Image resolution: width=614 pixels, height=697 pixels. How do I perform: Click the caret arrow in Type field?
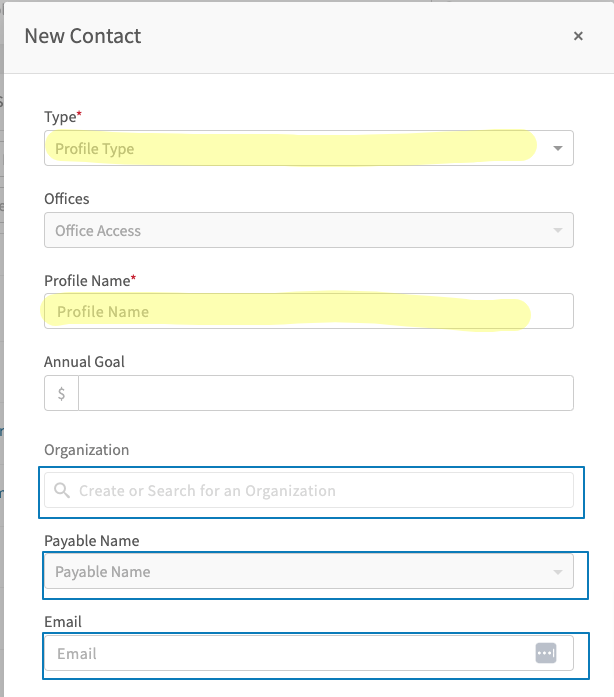coord(558,148)
